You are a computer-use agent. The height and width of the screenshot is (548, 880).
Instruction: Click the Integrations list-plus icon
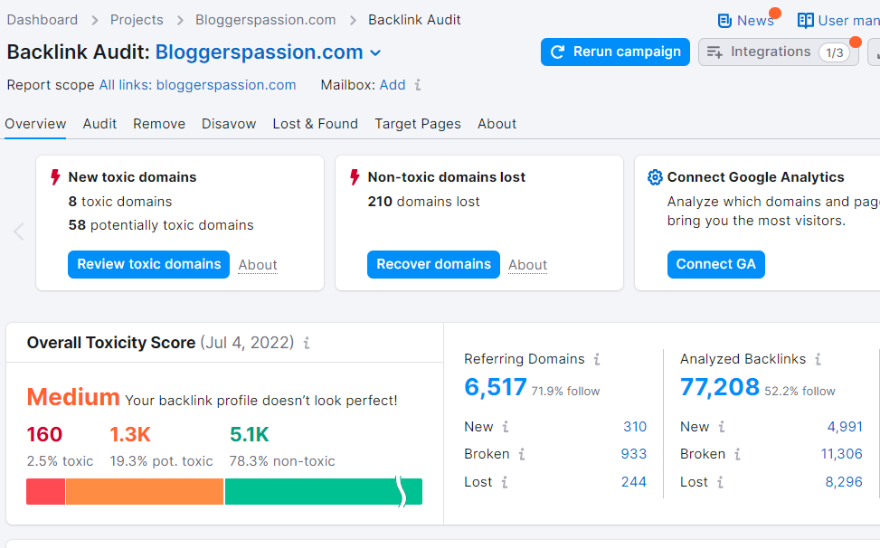tap(714, 52)
